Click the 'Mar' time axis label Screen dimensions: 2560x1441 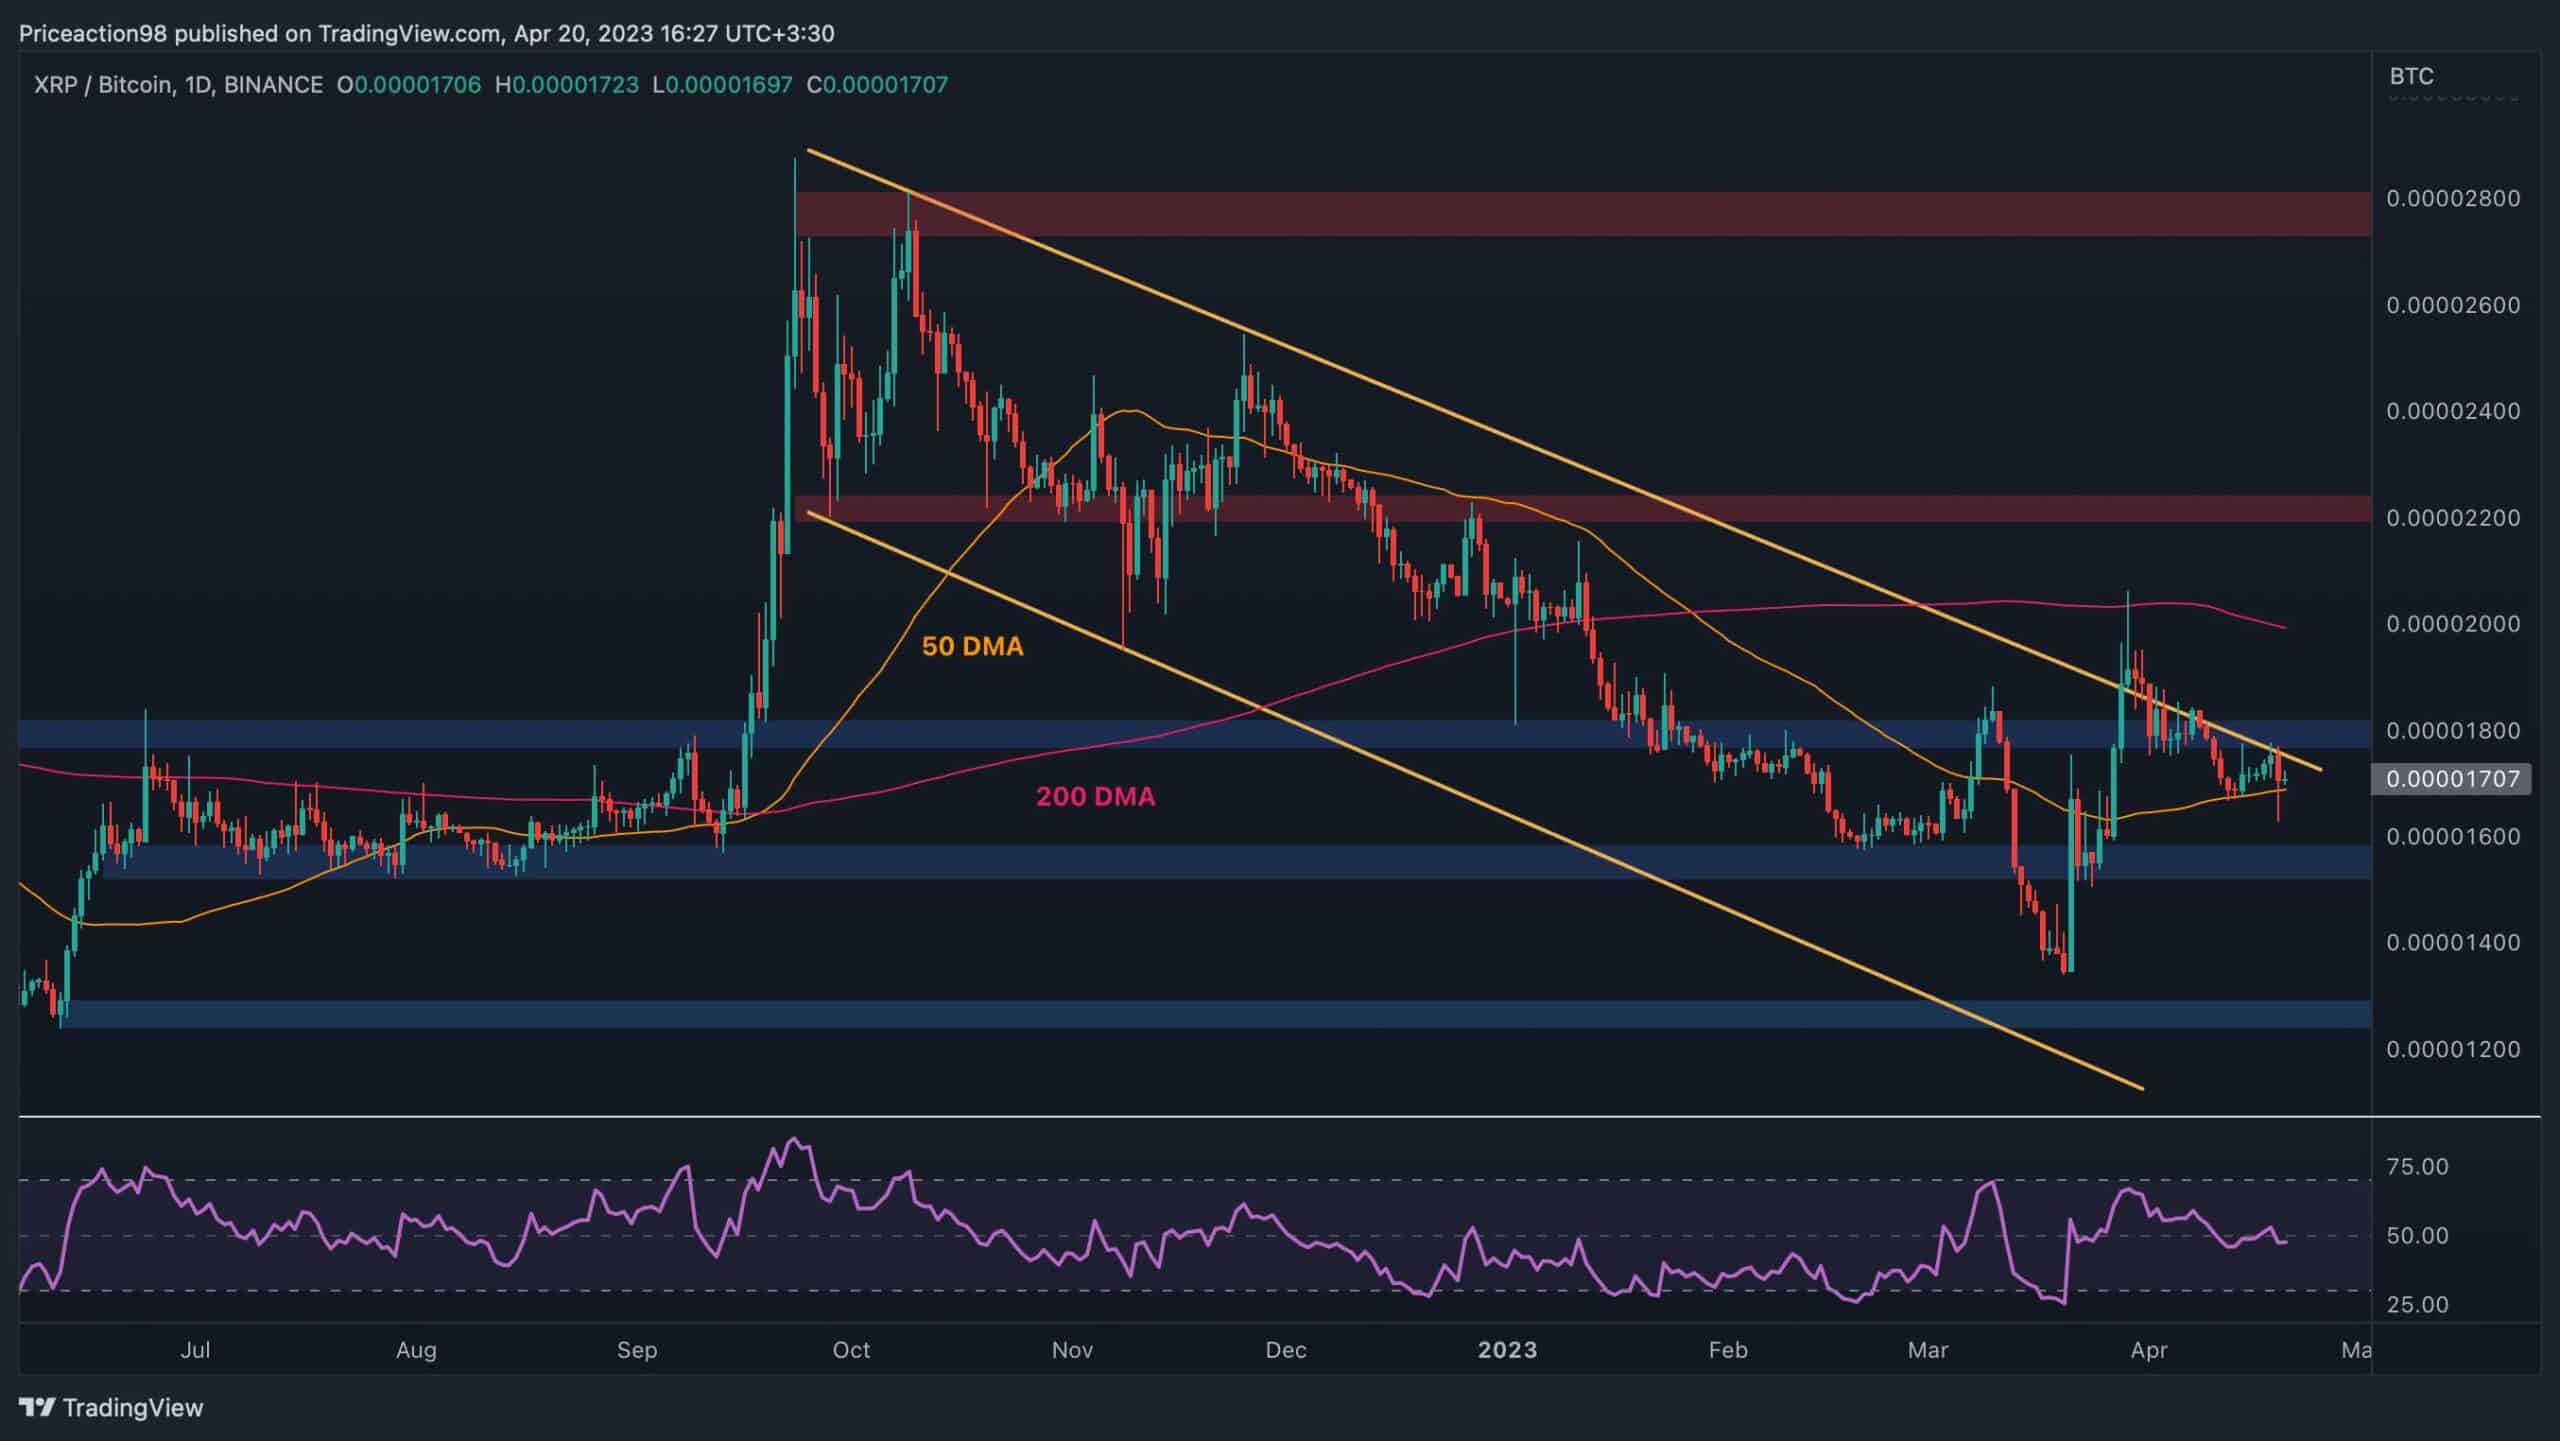click(1928, 1350)
